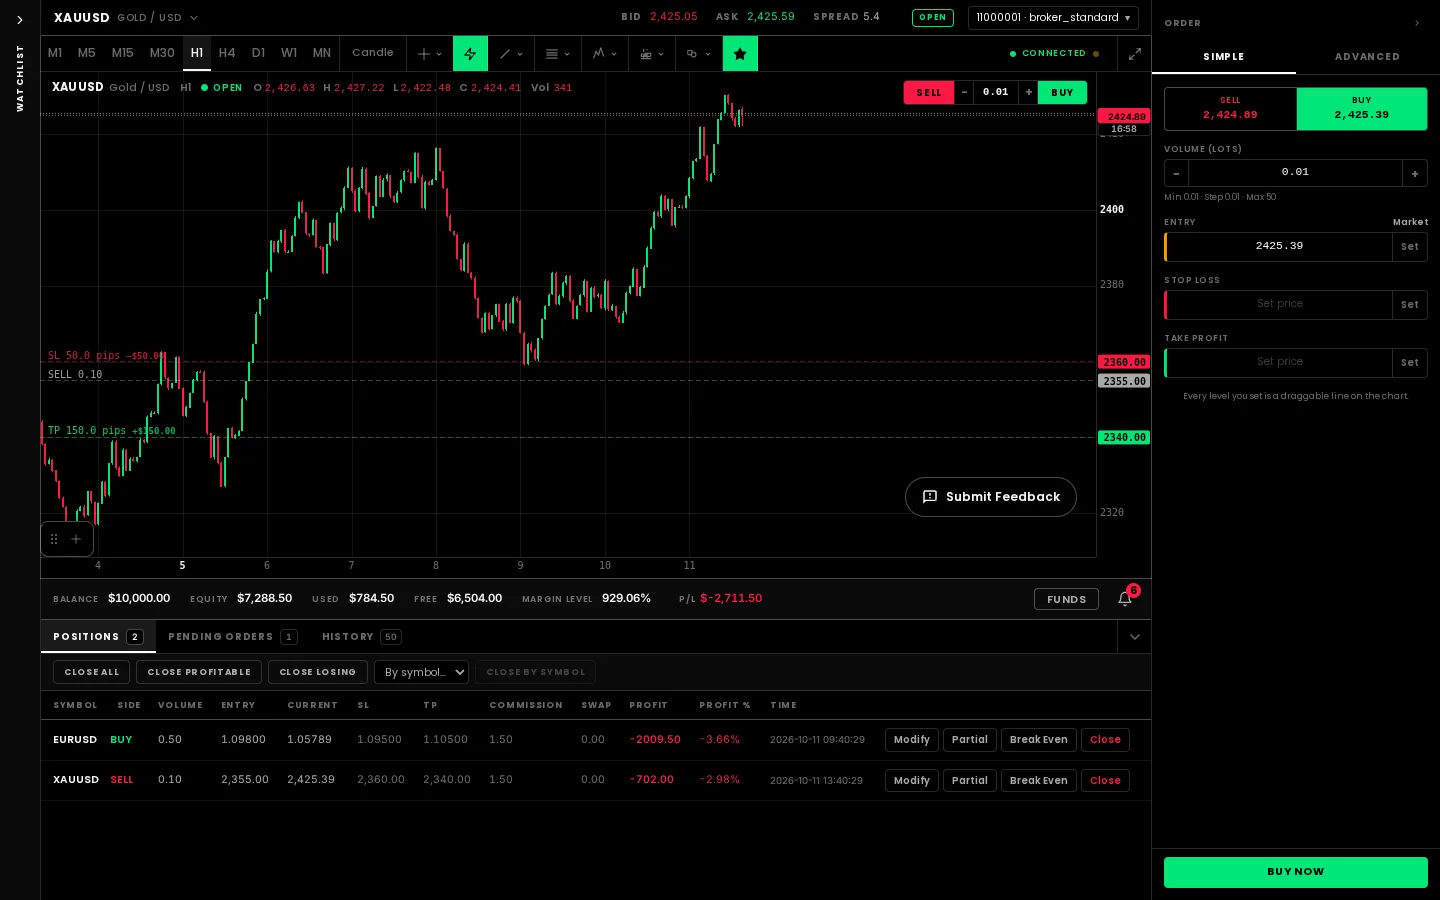Image resolution: width=1440 pixels, height=900 pixels.
Task: Click the BUY NOW button
Action: click(1295, 872)
